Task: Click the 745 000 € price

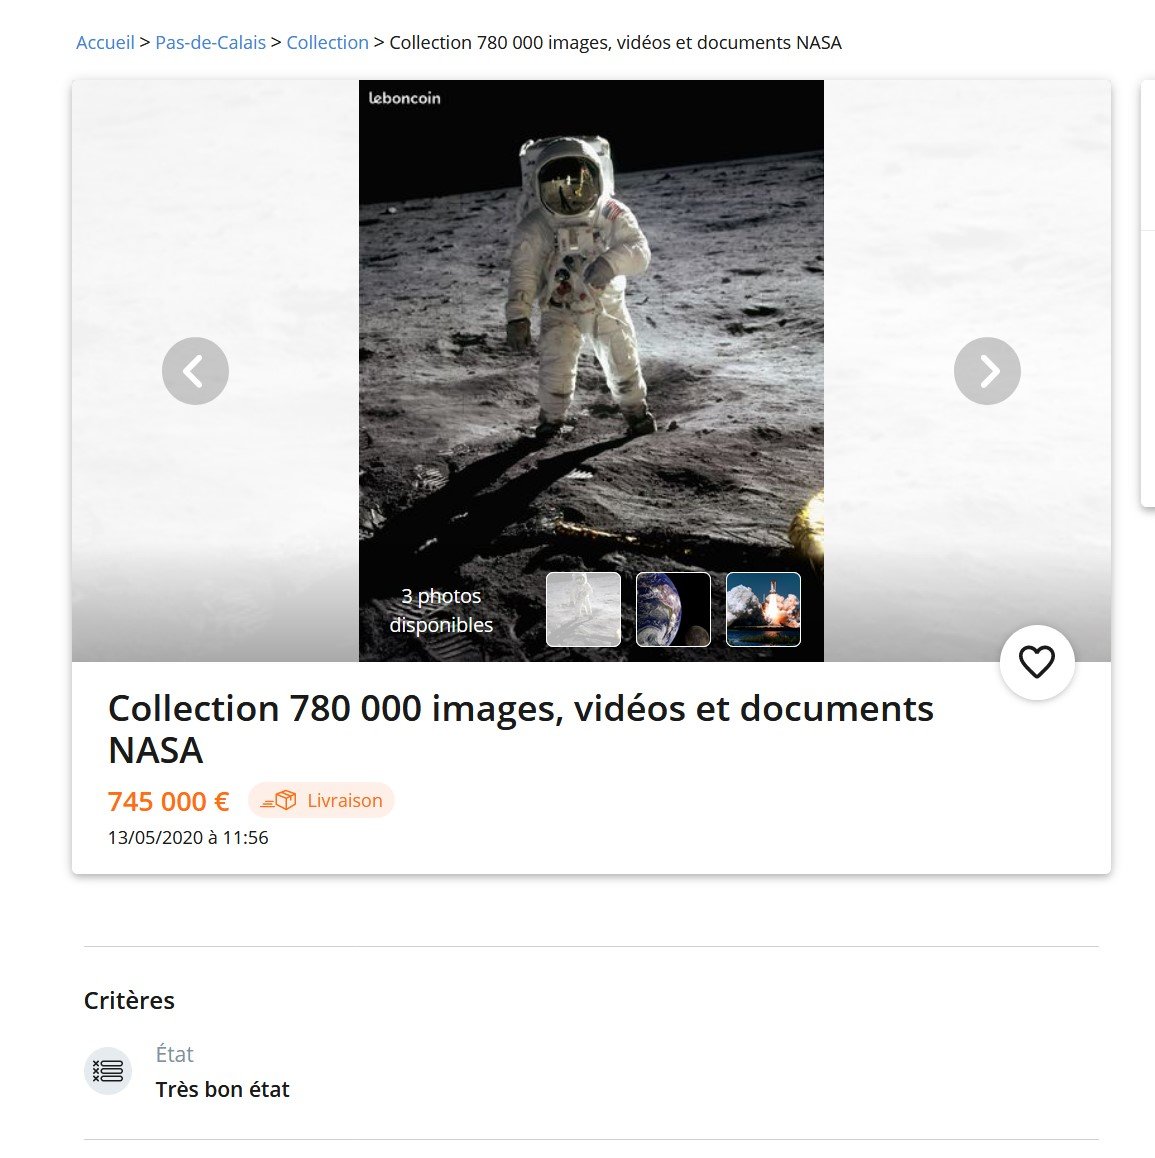Action: (168, 801)
